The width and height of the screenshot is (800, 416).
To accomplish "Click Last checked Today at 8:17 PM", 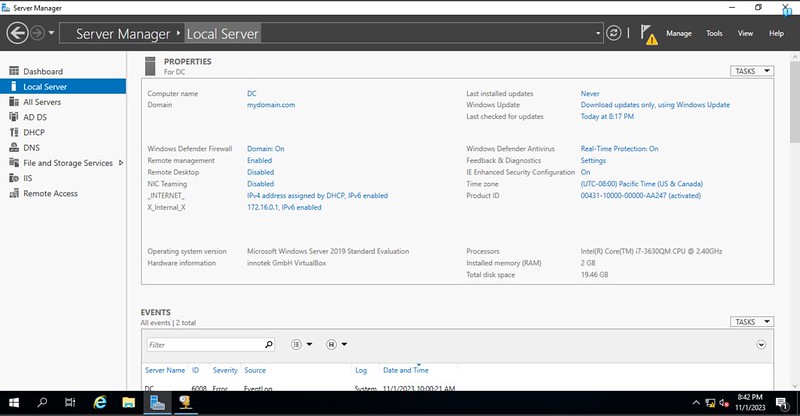I will (607, 116).
